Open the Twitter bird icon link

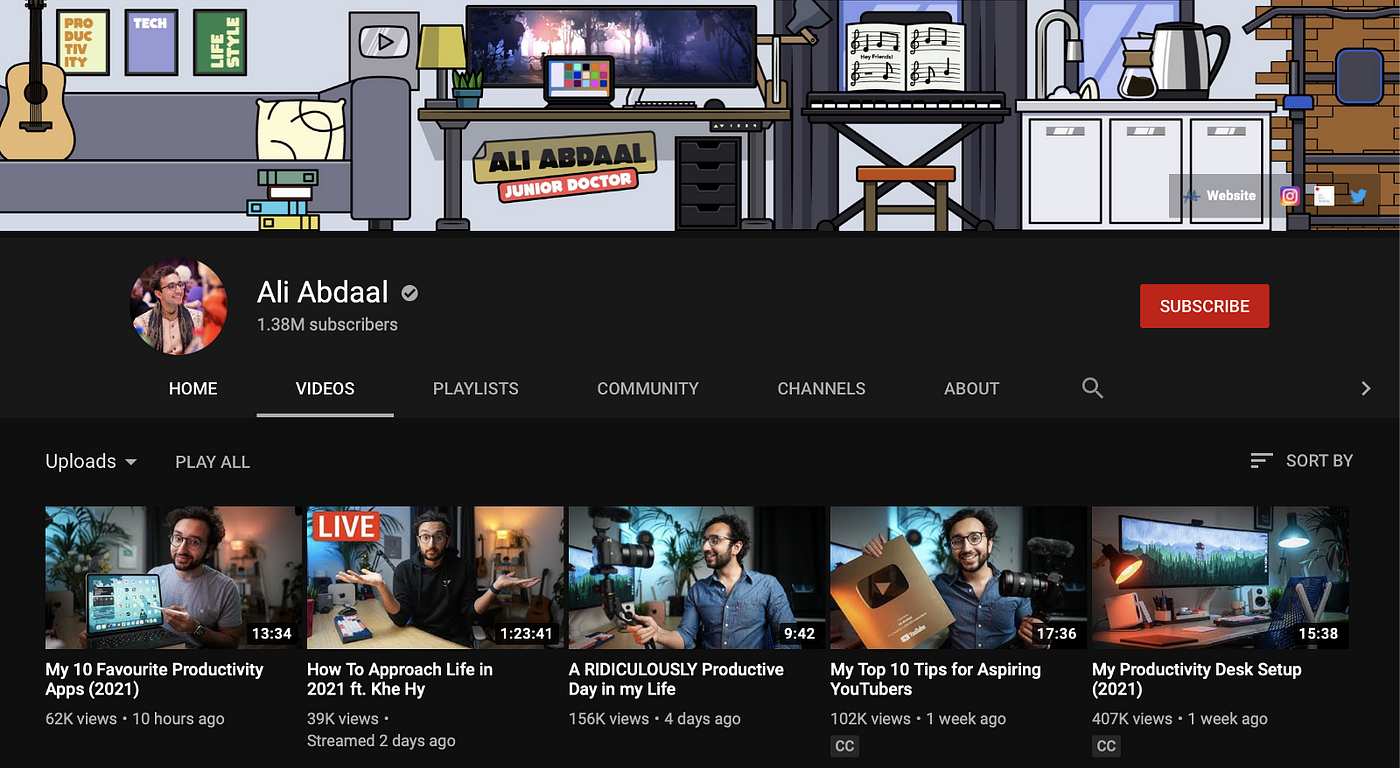[x=1358, y=196]
